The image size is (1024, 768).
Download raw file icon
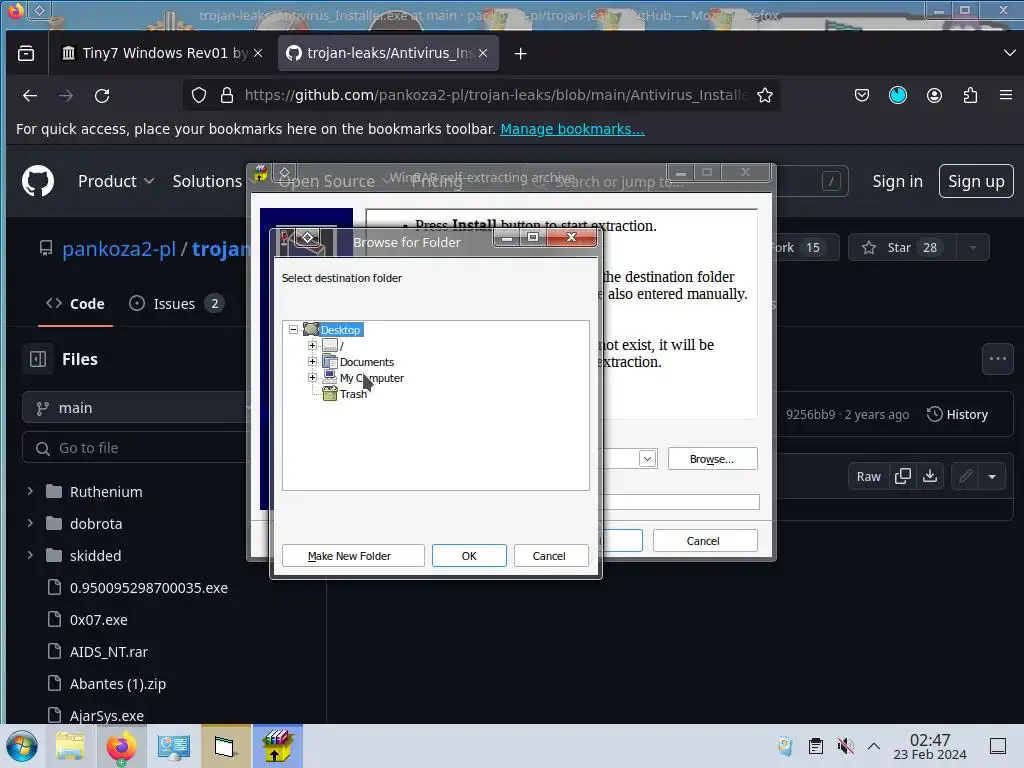click(930, 476)
